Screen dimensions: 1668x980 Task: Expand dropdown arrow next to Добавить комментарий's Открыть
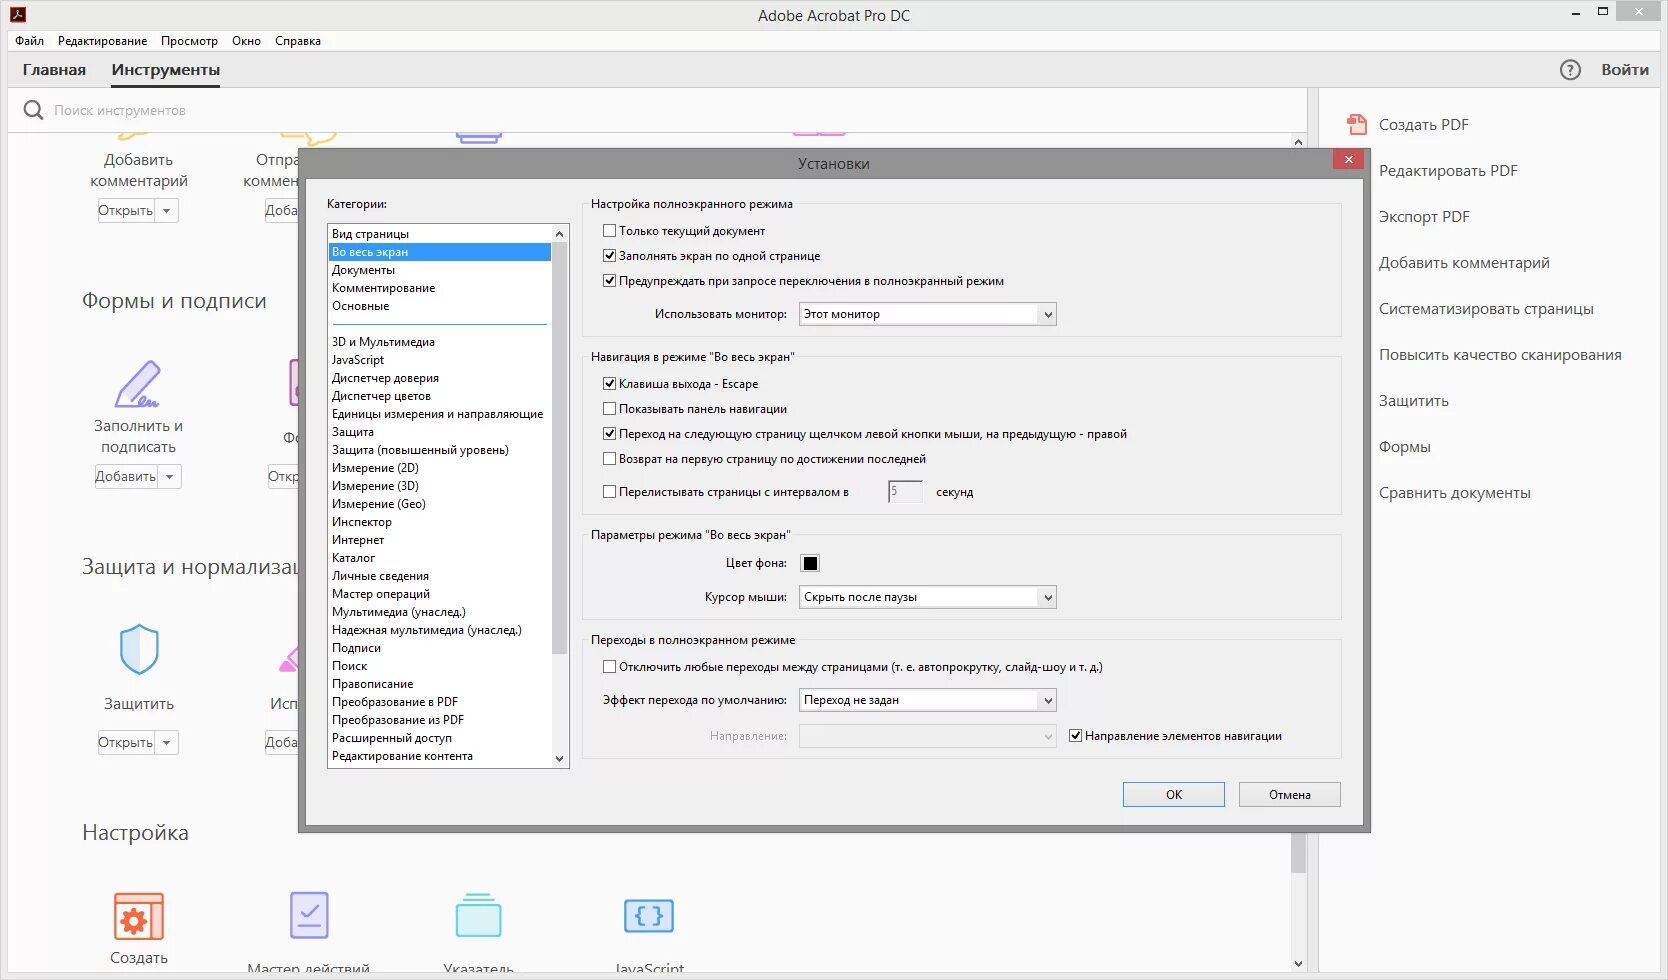[x=167, y=211]
